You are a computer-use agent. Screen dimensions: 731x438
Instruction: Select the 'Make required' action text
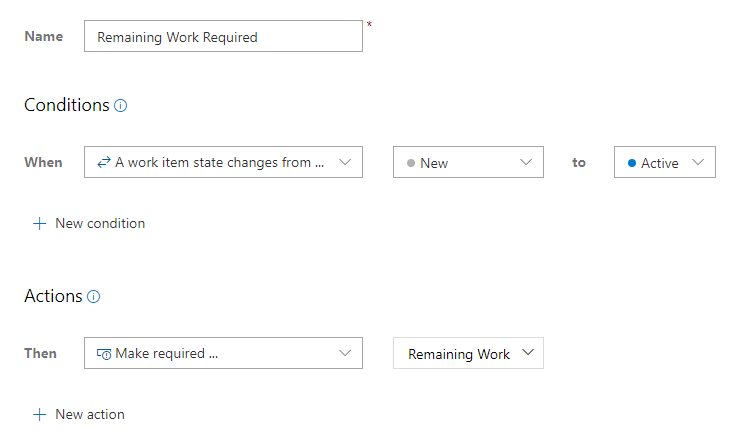pyautogui.click(x=166, y=353)
